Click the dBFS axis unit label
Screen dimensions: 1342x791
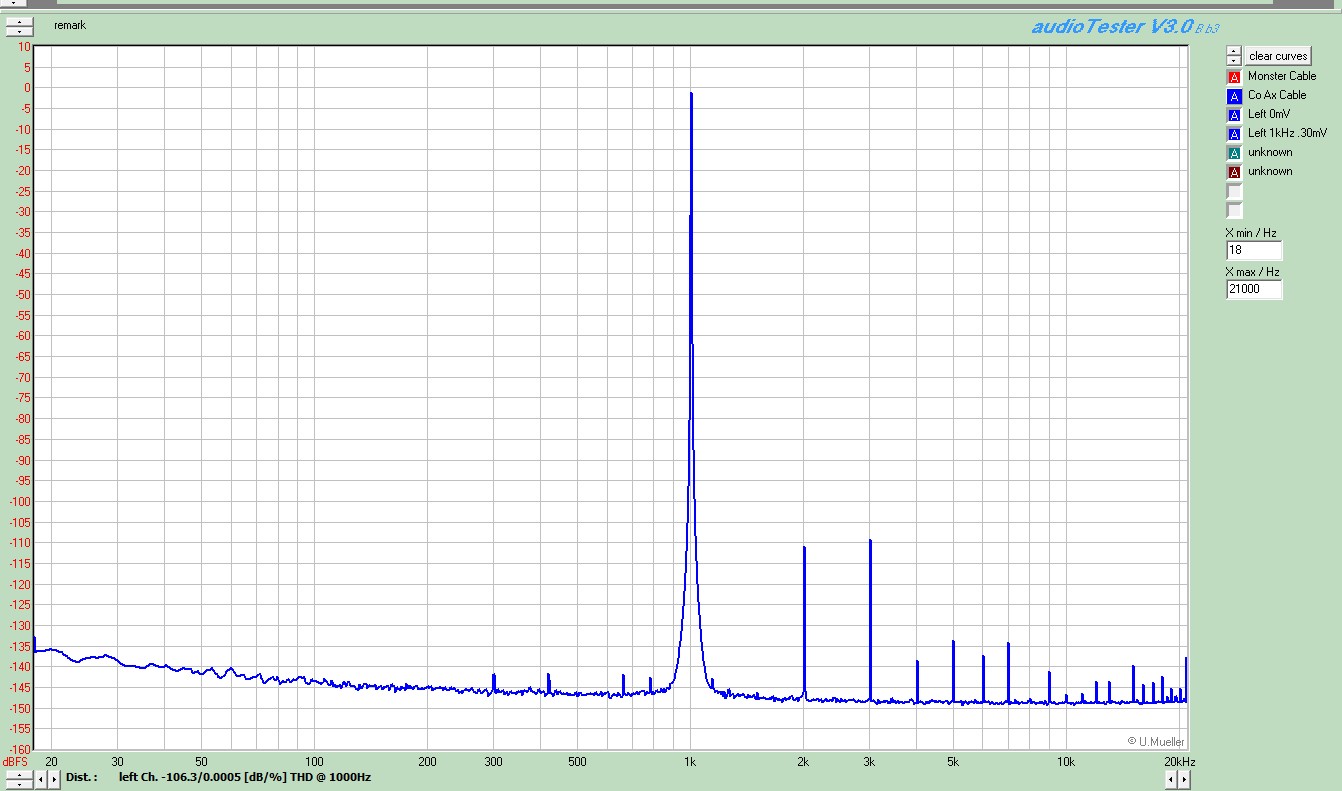pos(16,762)
